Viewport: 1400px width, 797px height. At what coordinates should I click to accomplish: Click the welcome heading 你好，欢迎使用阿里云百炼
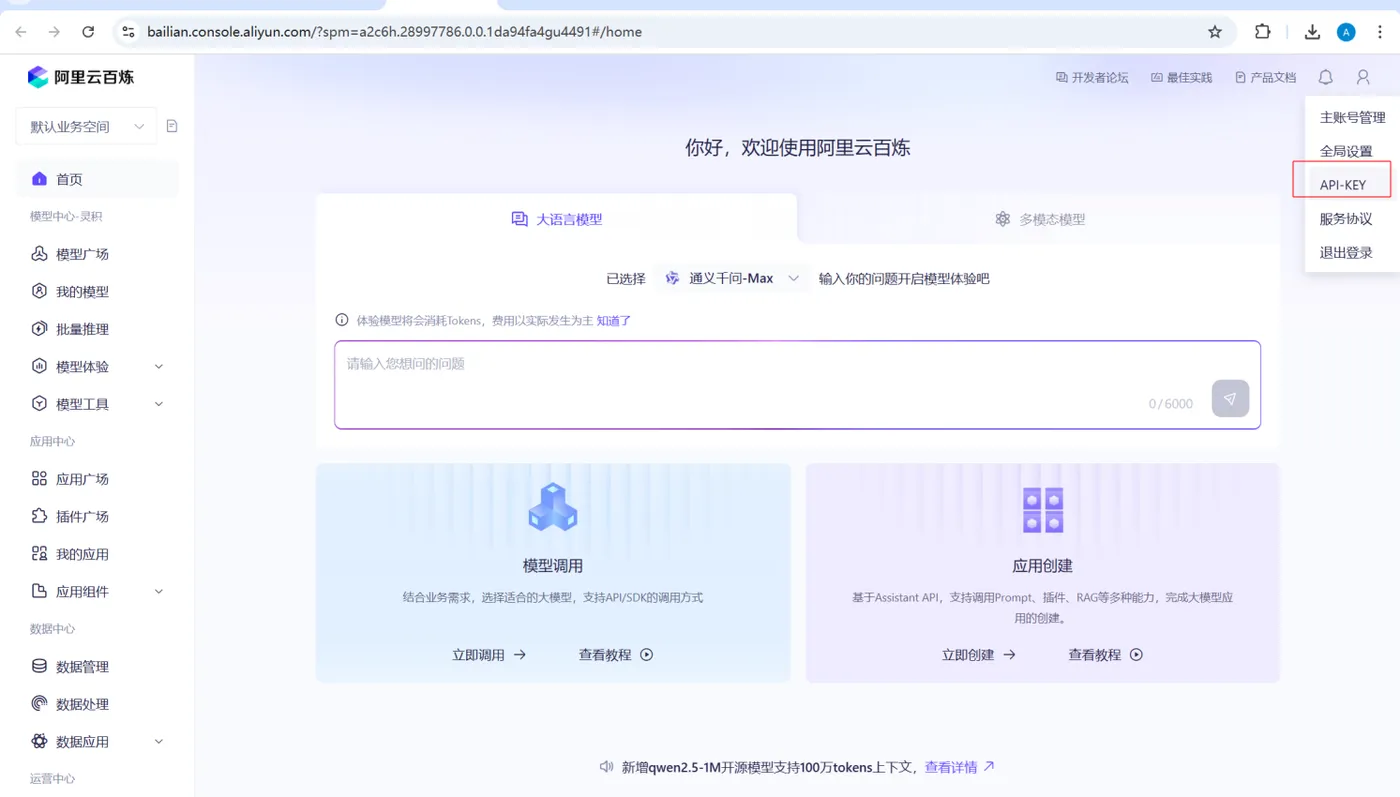coord(798,148)
